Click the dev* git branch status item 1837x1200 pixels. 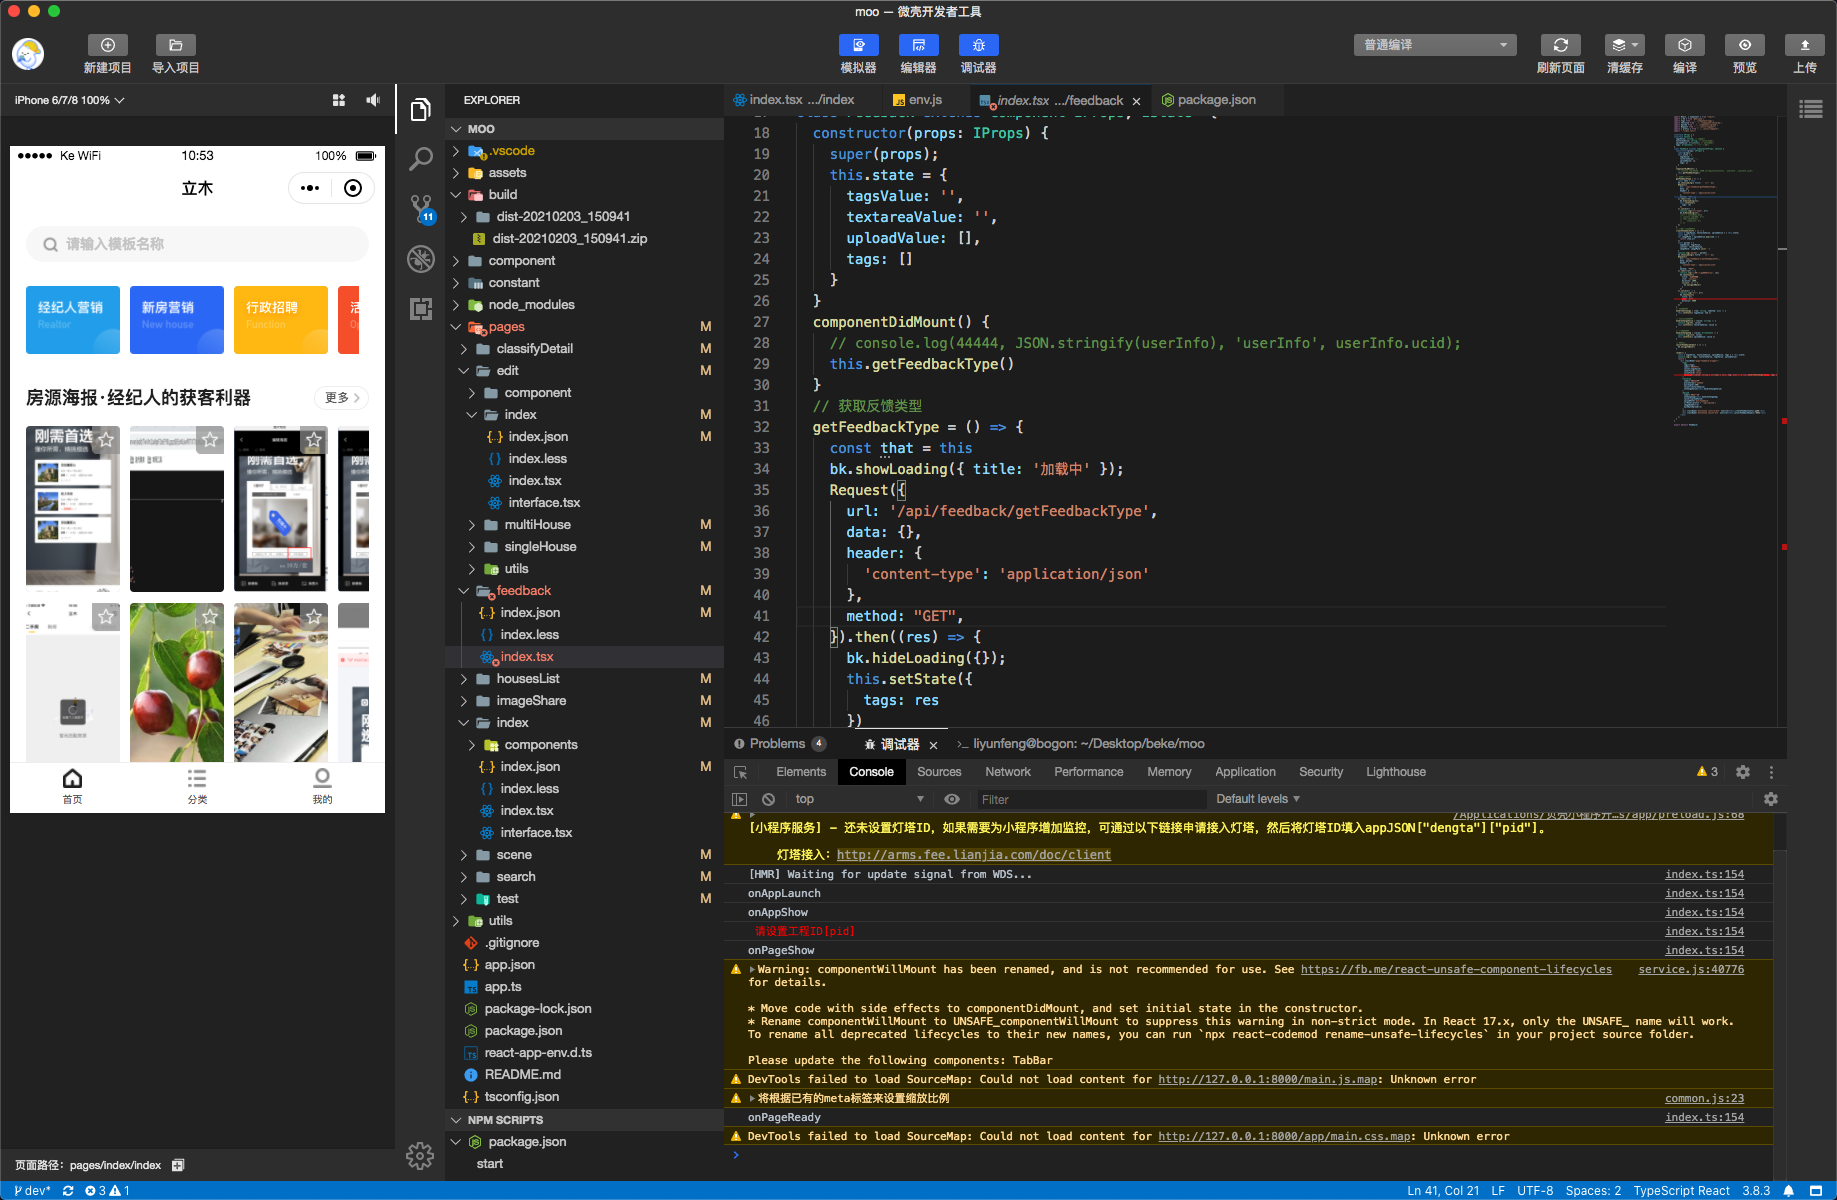coord(32,1191)
